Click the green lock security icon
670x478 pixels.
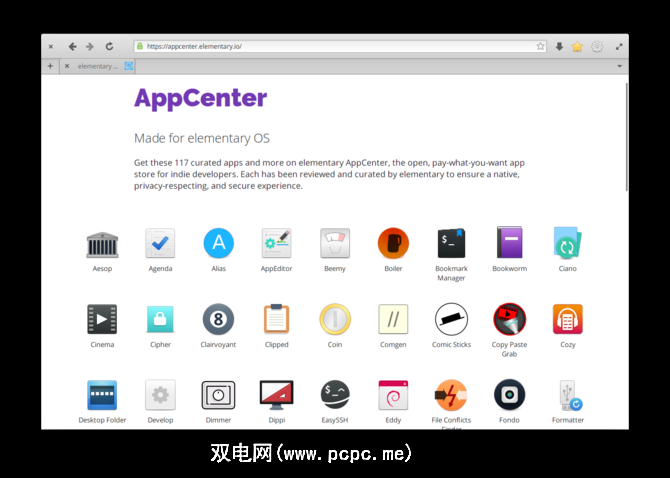pyautogui.click(x=140, y=46)
